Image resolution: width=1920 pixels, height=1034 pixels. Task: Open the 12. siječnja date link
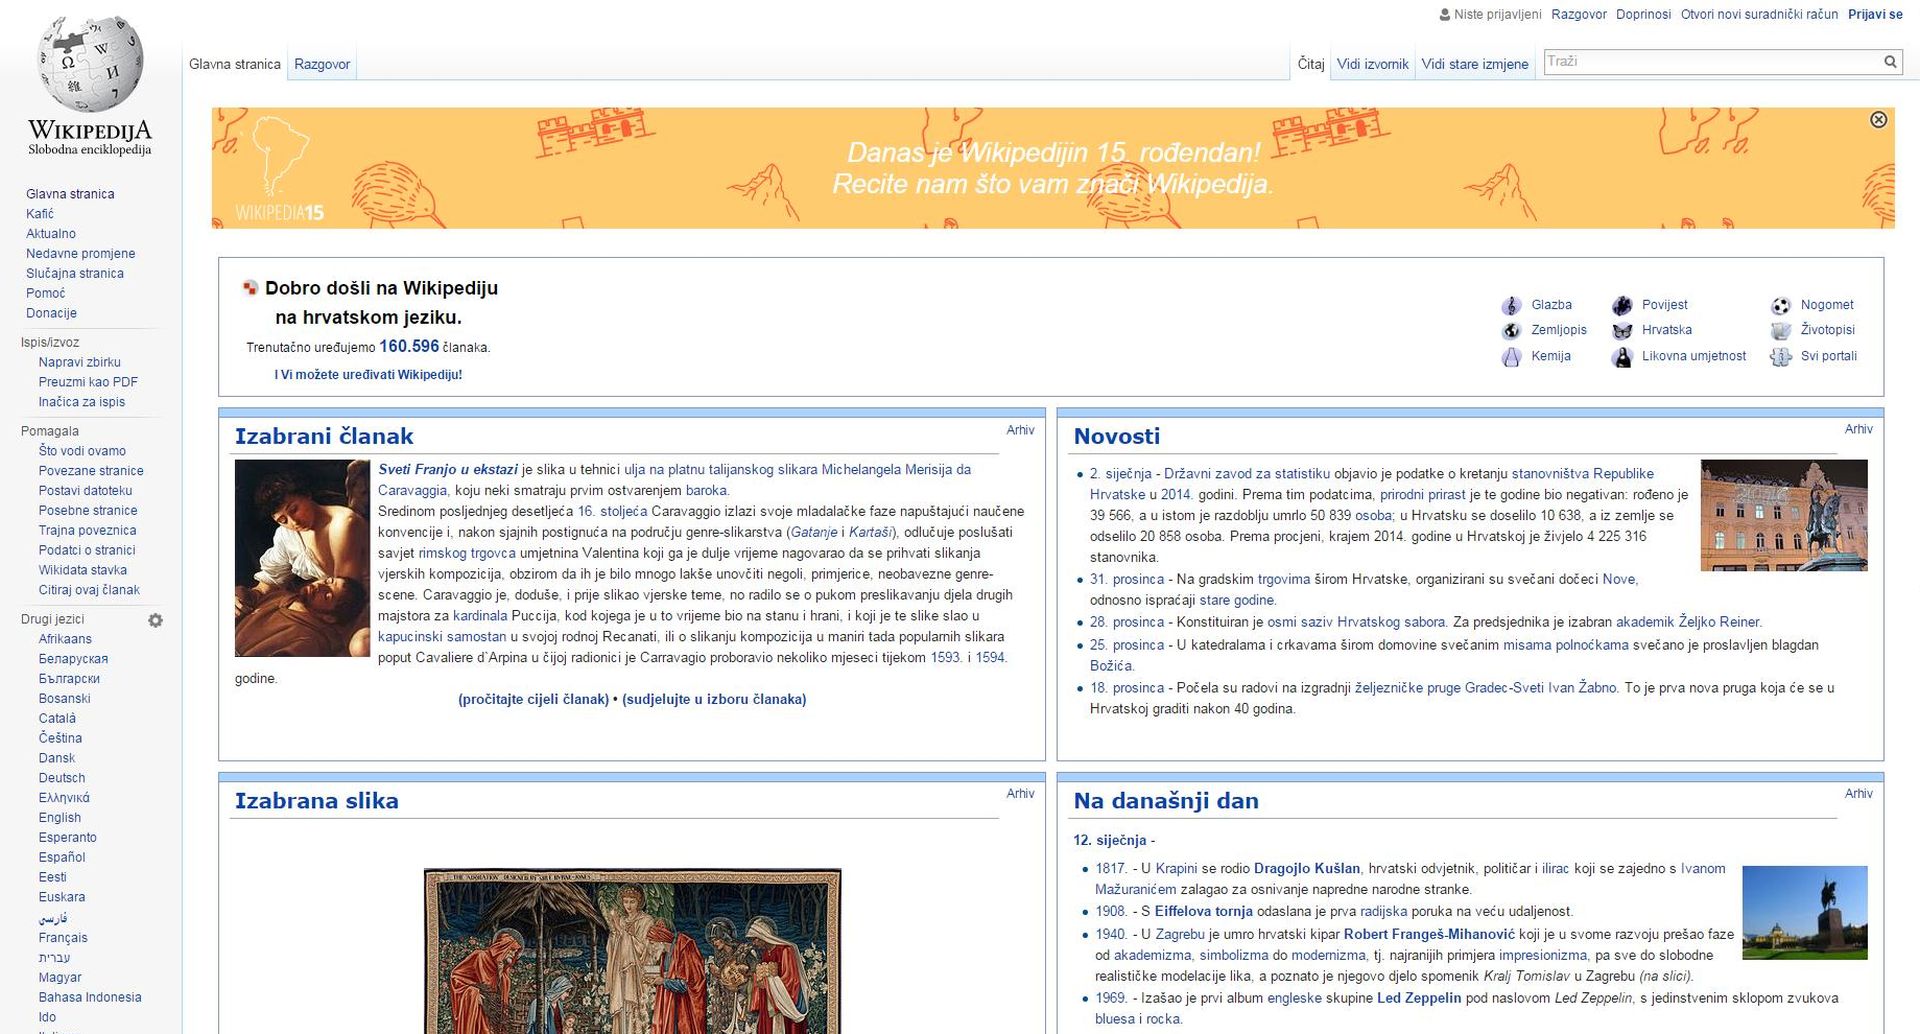coord(1110,840)
